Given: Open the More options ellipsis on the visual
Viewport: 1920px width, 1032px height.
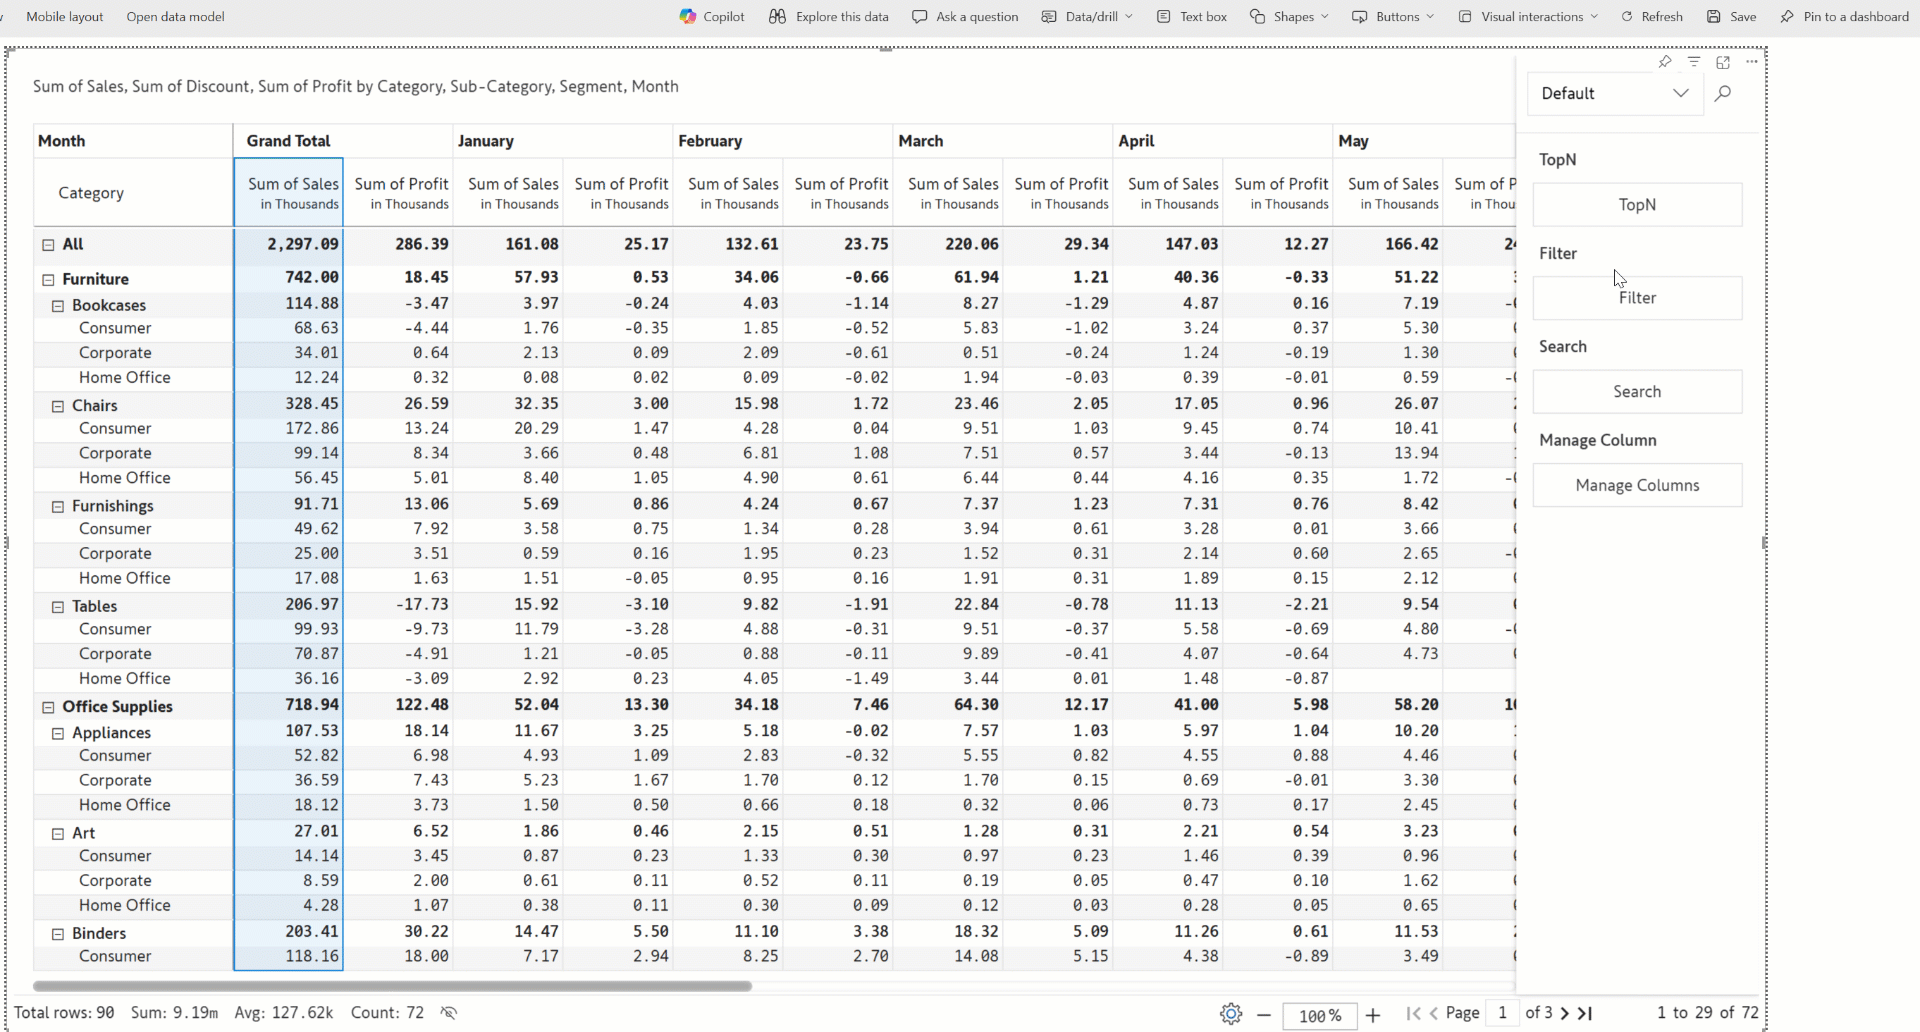Looking at the screenshot, I should tap(1752, 62).
